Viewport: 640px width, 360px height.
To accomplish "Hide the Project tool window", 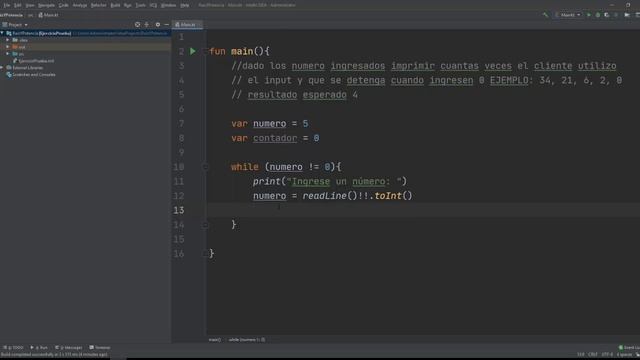I will point(167,24).
